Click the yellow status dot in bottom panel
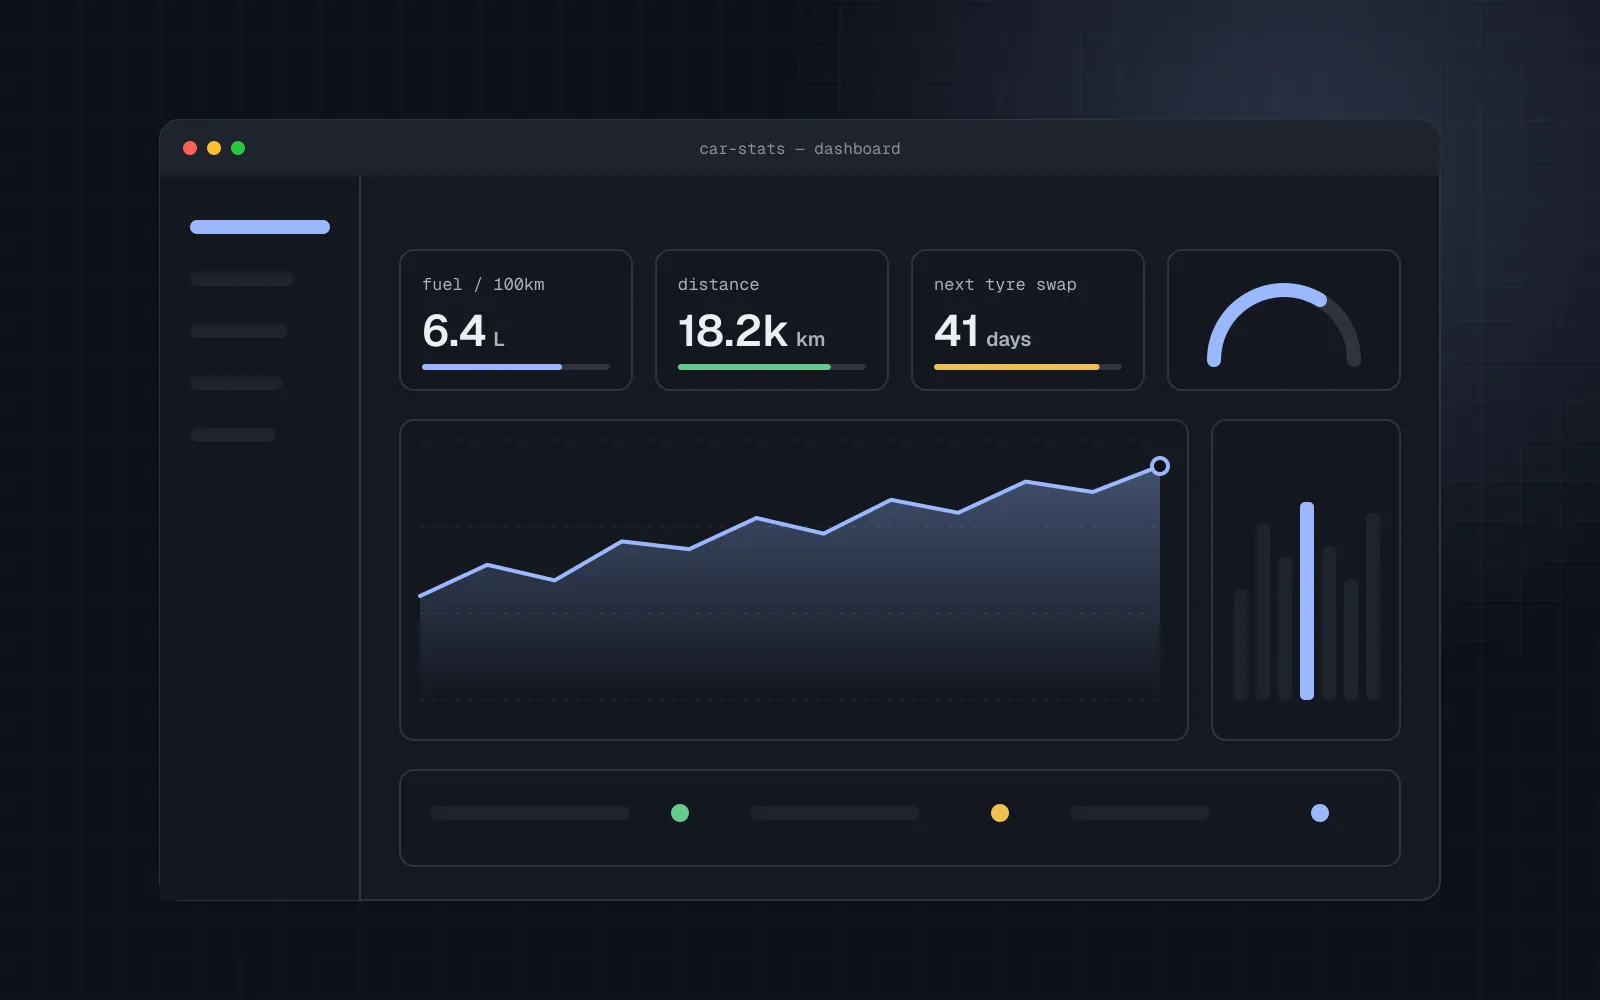The width and height of the screenshot is (1600, 1000). coord(1000,813)
